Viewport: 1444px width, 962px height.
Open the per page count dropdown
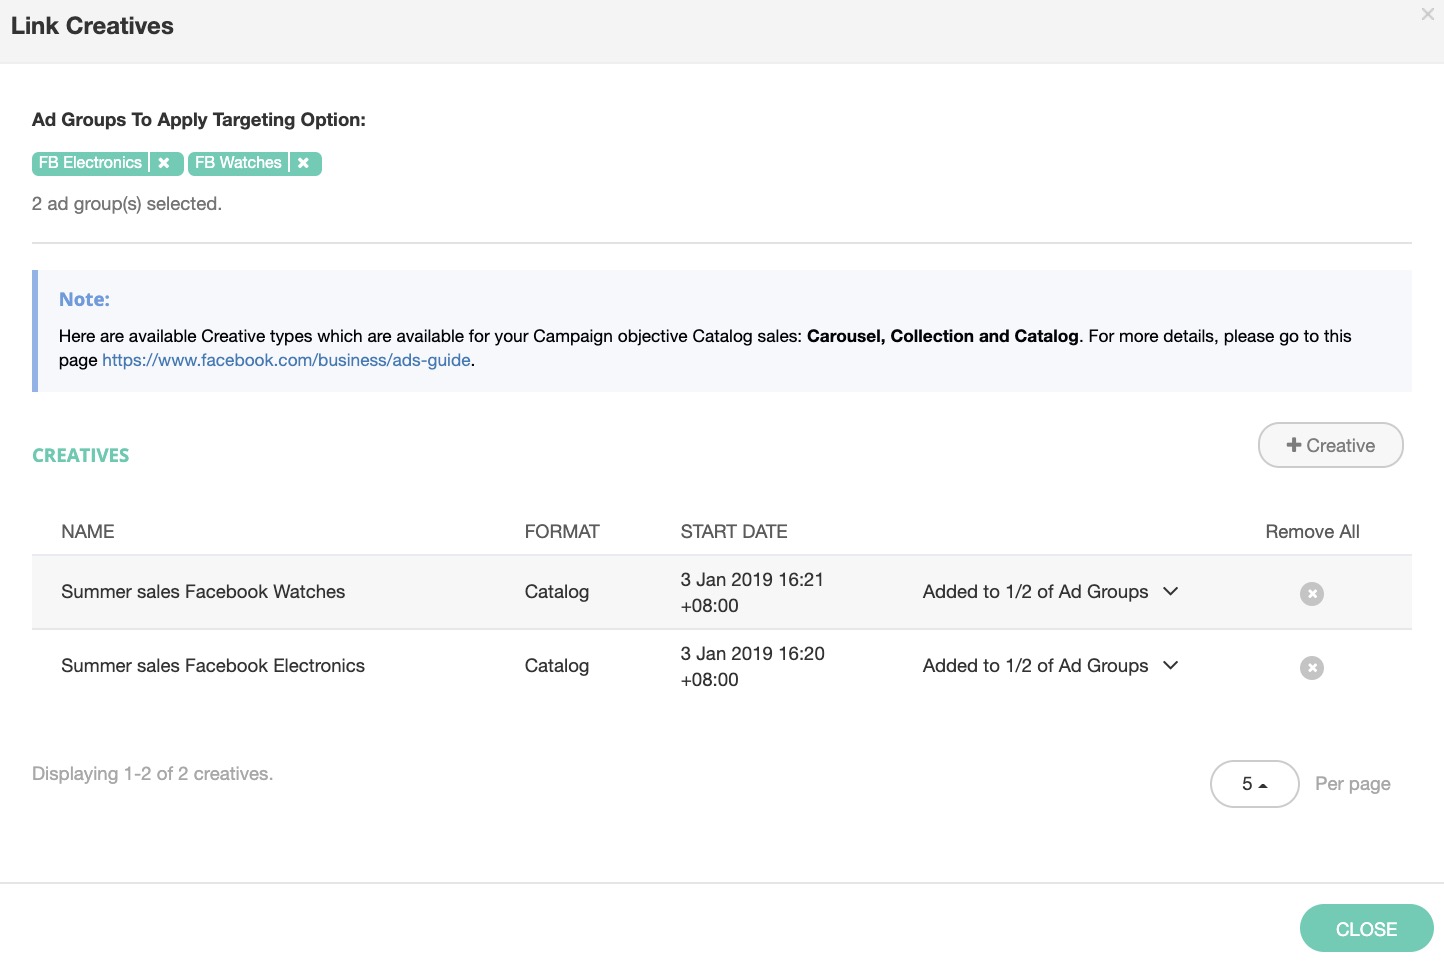(x=1254, y=784)
